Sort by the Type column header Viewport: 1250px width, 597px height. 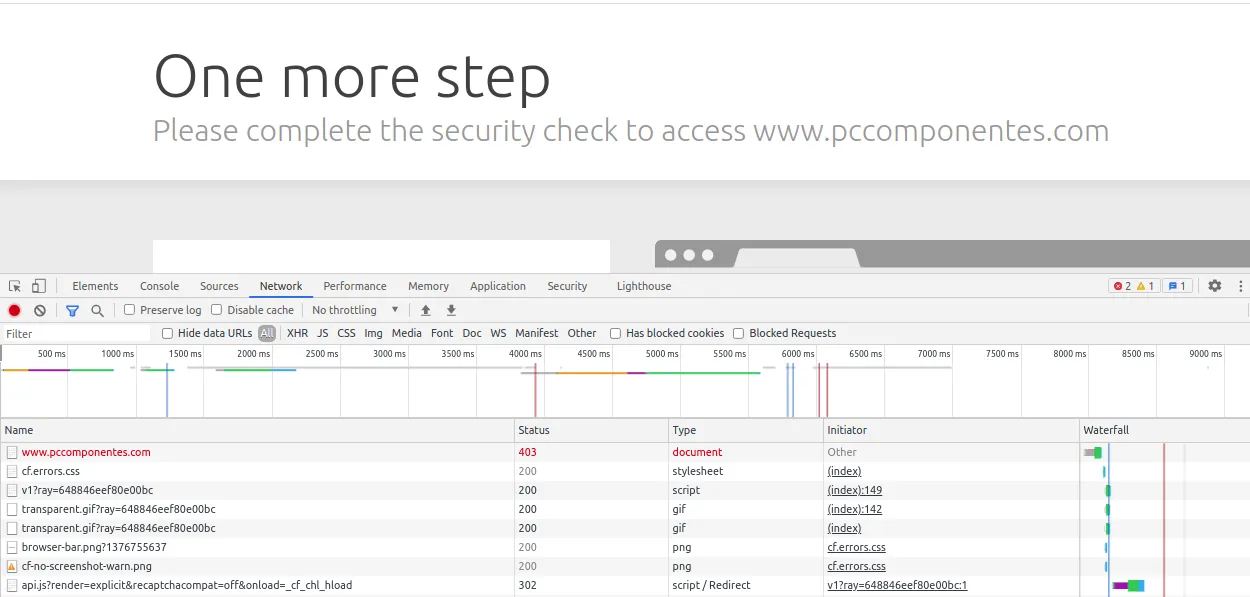pos(746,430)
